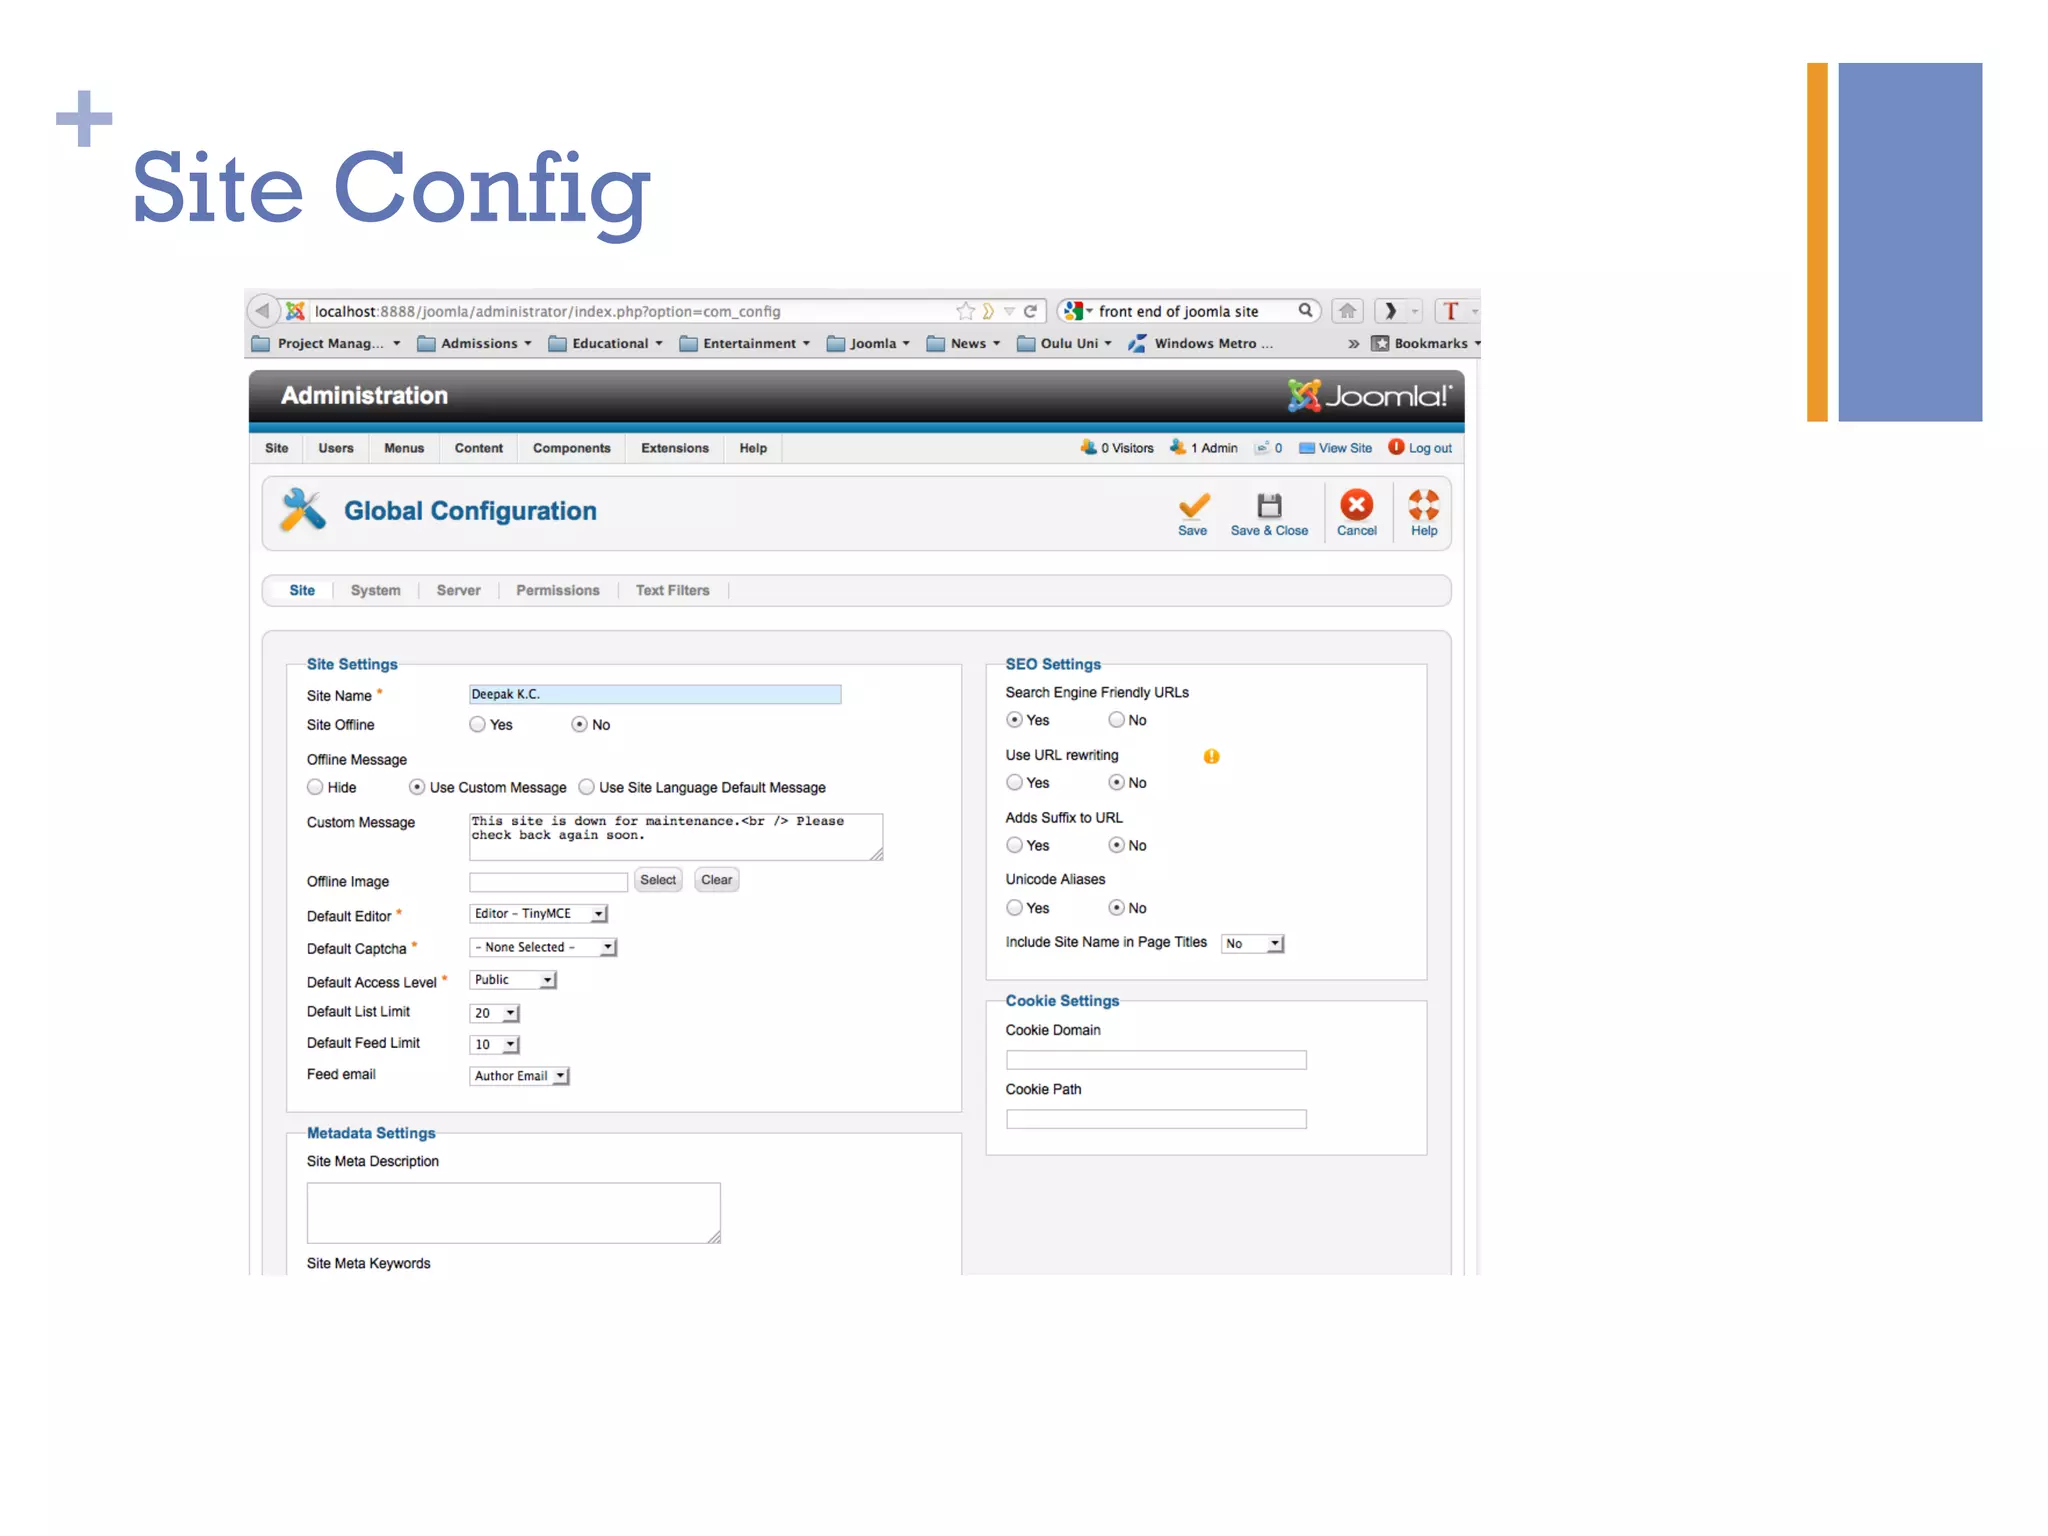This screenshot has height=1536, width=2048.
Task: Open the Content menu
Action: coord(478,448)
